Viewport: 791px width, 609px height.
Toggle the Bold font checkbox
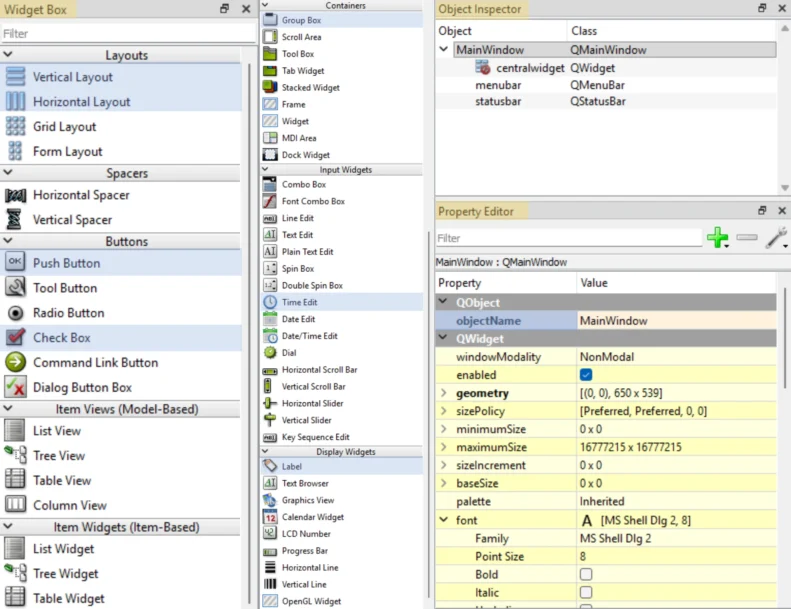tap(586, 574)
